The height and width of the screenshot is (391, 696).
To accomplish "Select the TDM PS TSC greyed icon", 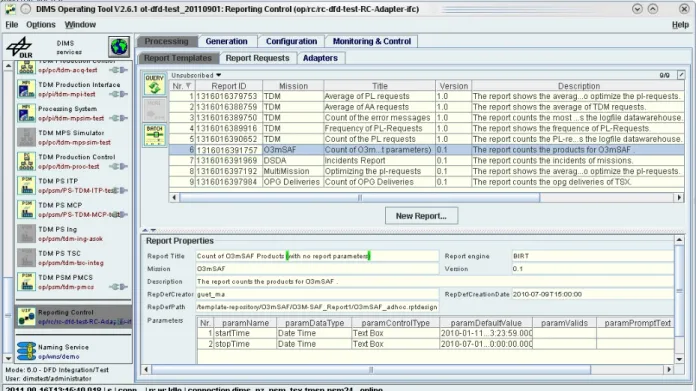I will coord(26,257).
